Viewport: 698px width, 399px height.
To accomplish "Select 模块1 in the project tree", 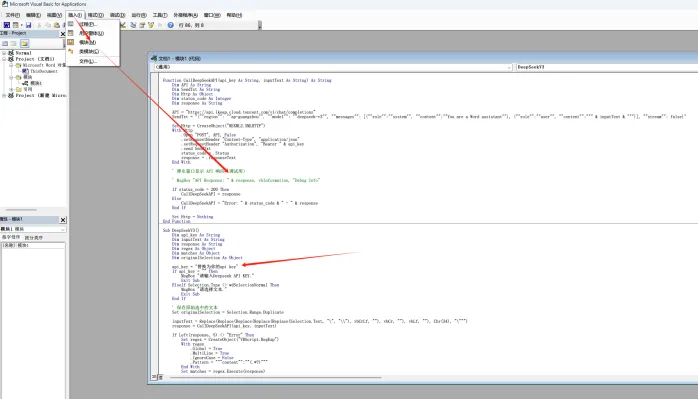I will 36,83.
